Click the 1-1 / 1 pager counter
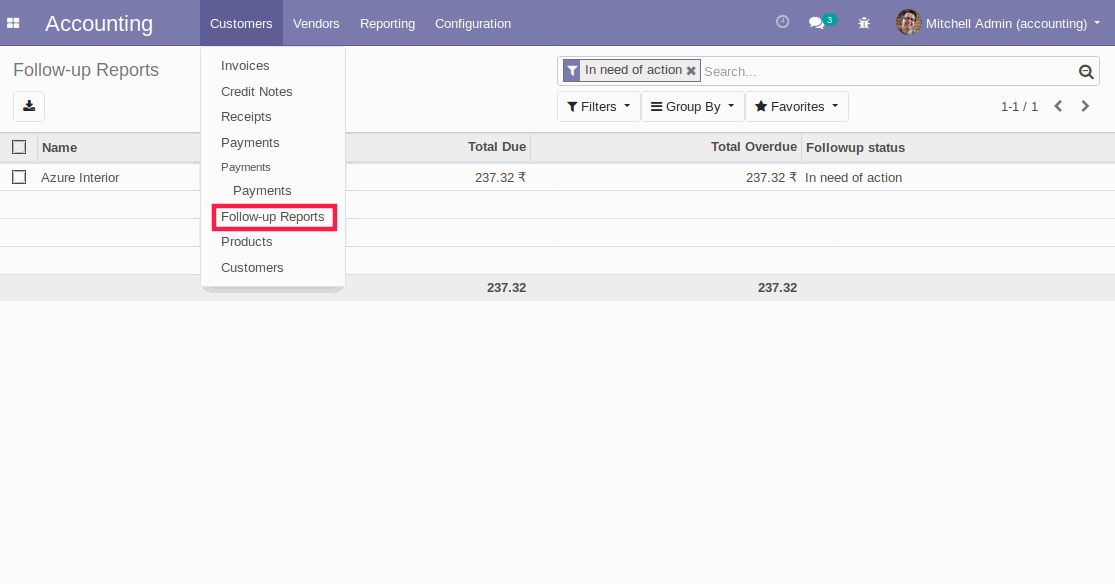1115x584 pixels. click(1019, 107)
